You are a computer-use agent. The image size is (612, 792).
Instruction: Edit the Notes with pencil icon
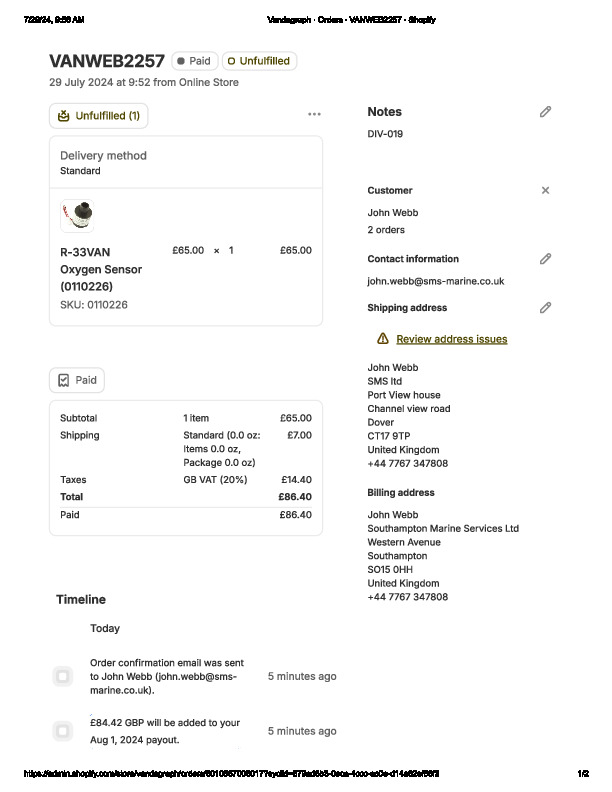pos(545,112)
